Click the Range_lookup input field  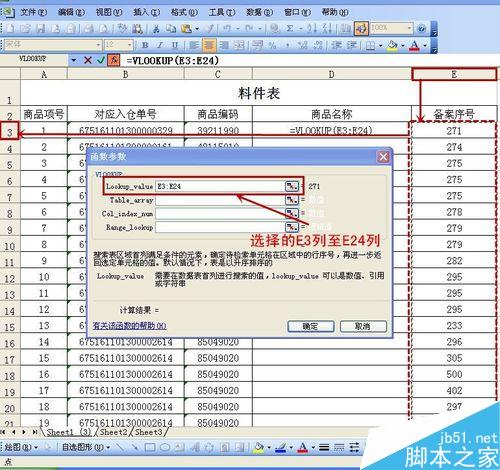click(220, 227)
